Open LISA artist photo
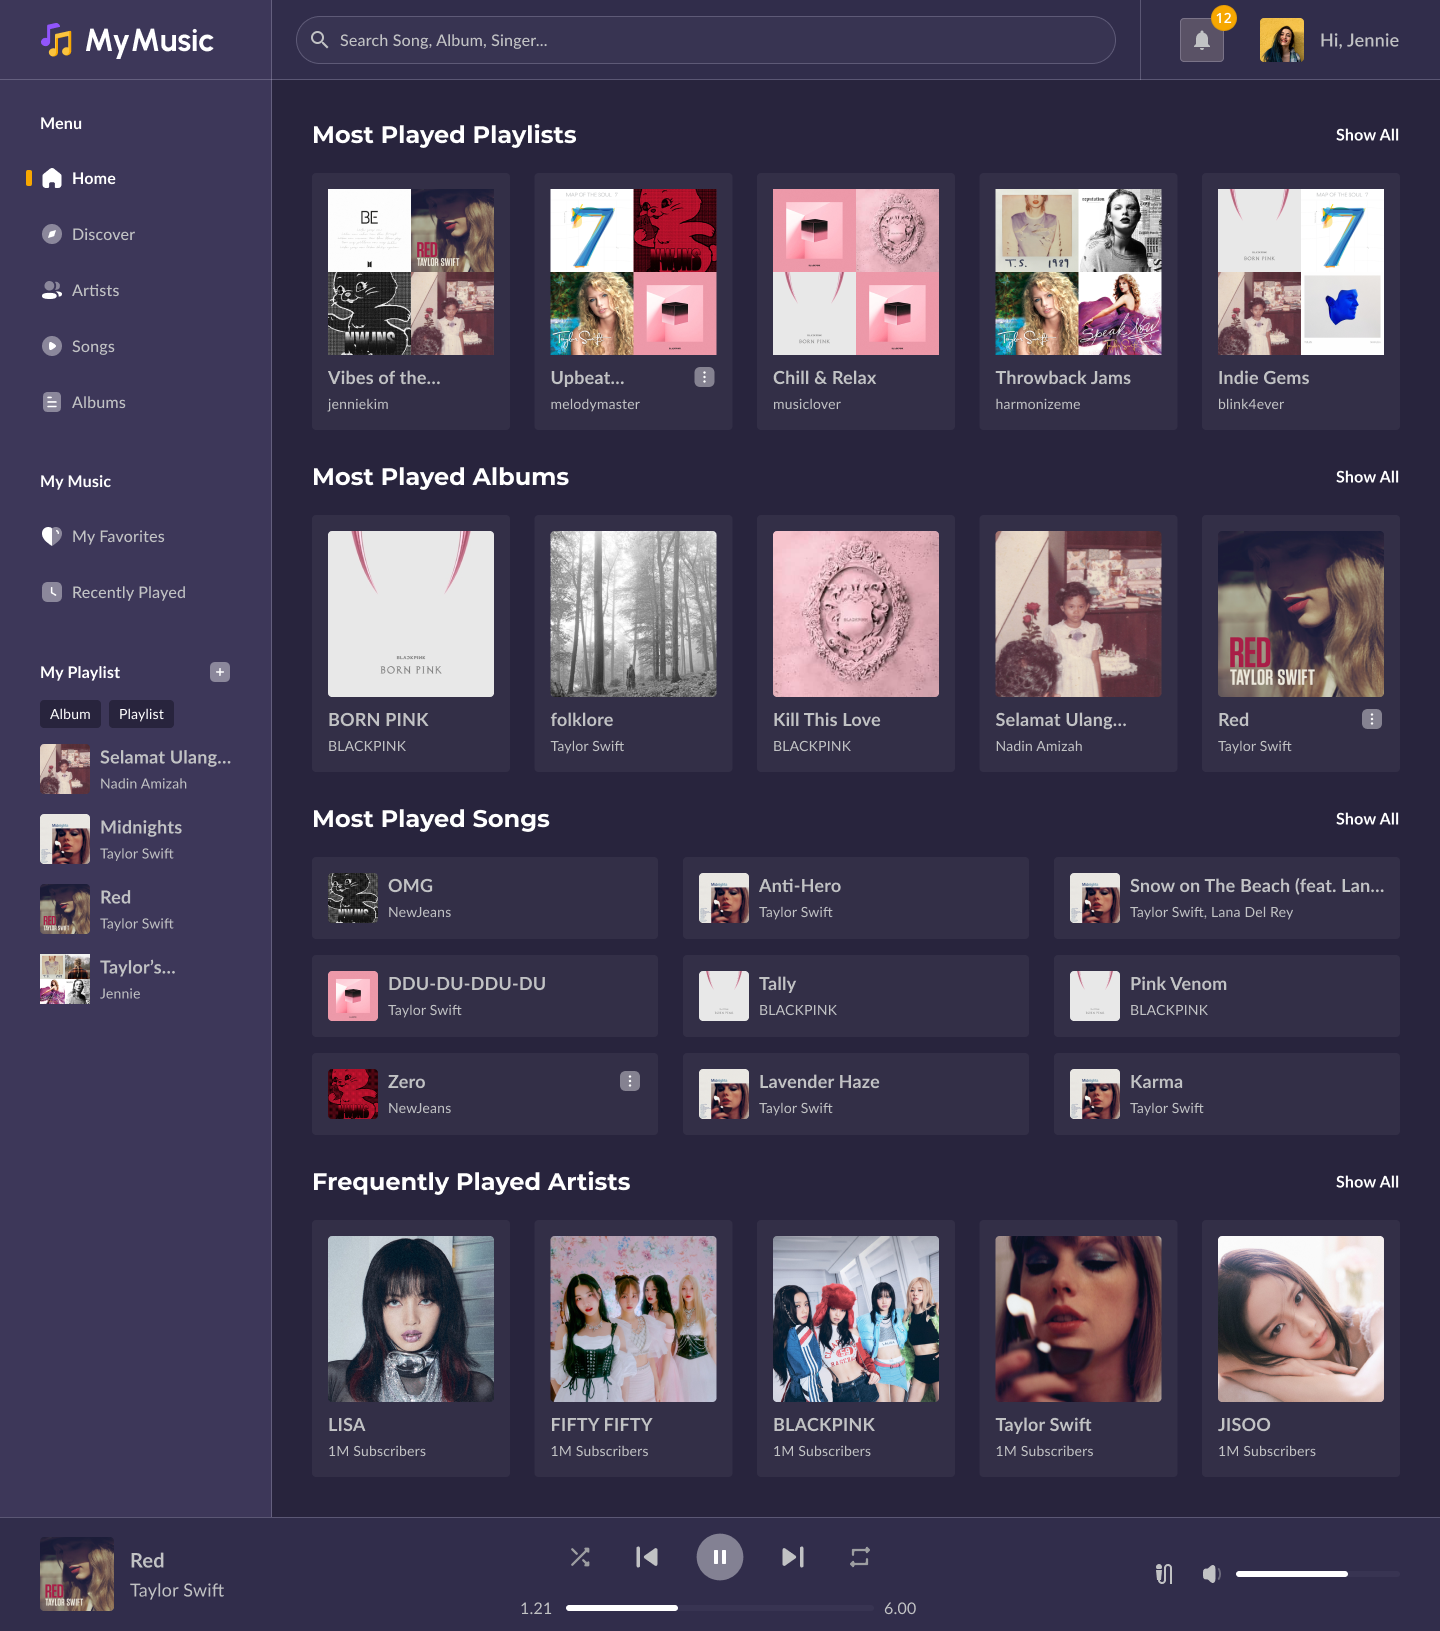1440x1631 pixels. (x=411, y=1319)
